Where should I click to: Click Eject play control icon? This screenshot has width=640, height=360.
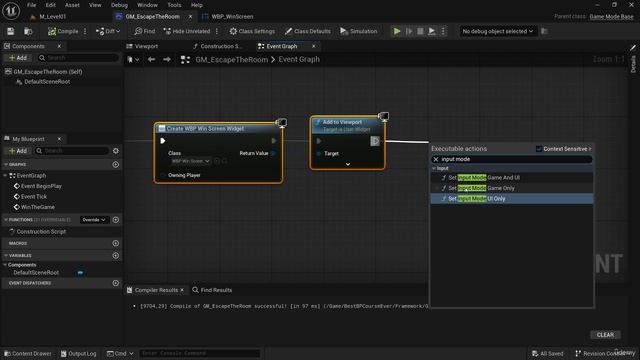point(431,31)
